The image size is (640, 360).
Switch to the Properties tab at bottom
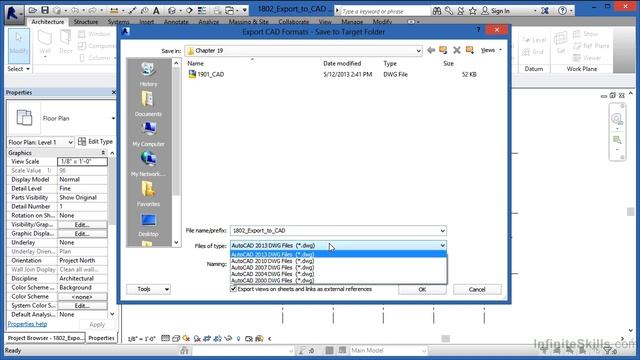[x=101, y=338]
